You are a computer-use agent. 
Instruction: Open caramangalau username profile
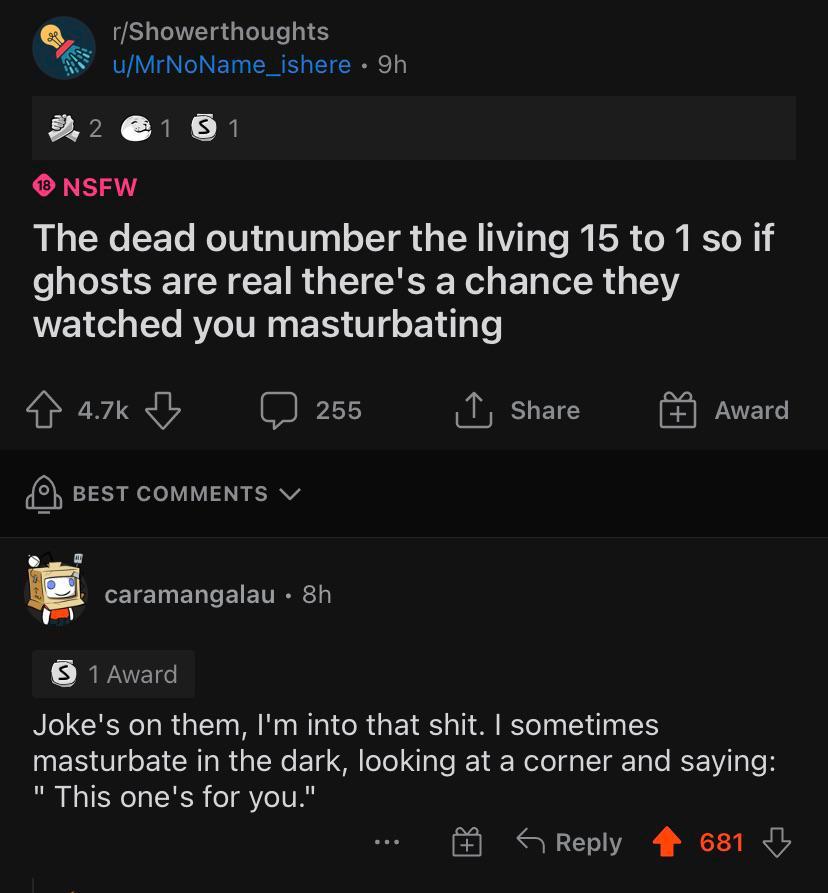click(x=190, y=594)
